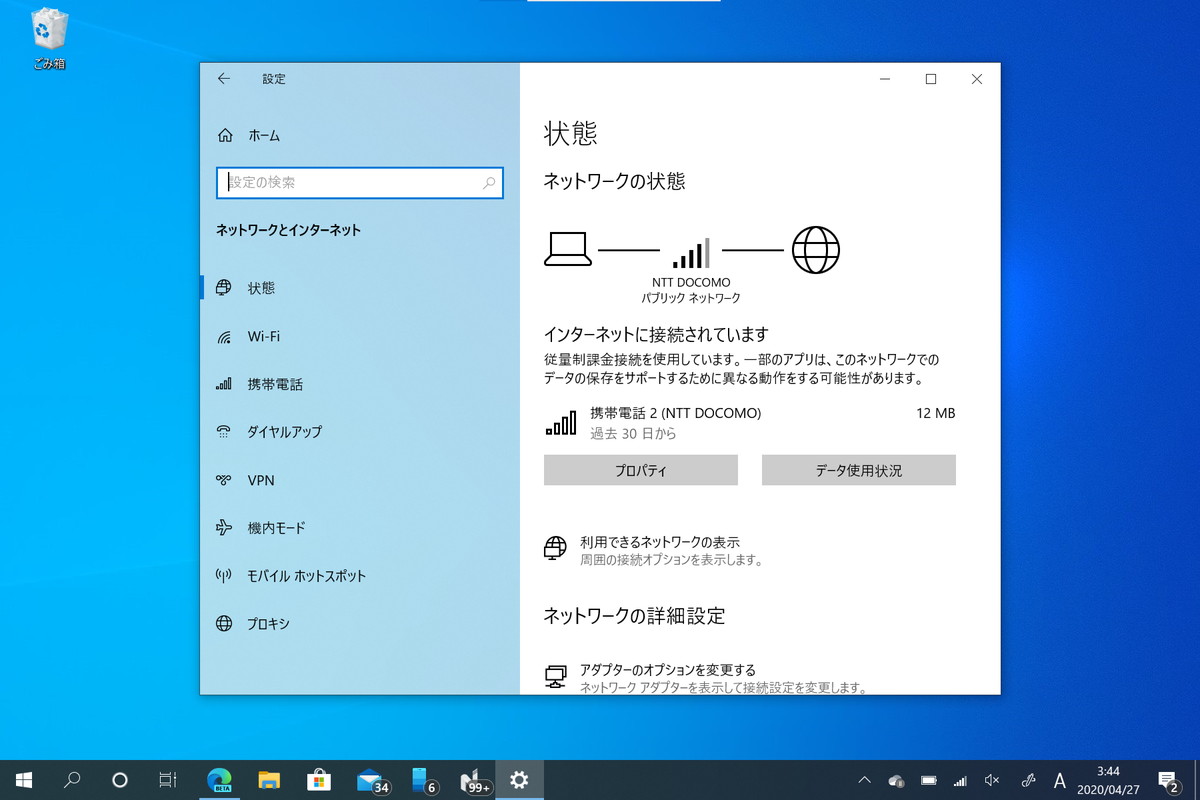Open データ使用状況 (Data usage)

(858, 470)
